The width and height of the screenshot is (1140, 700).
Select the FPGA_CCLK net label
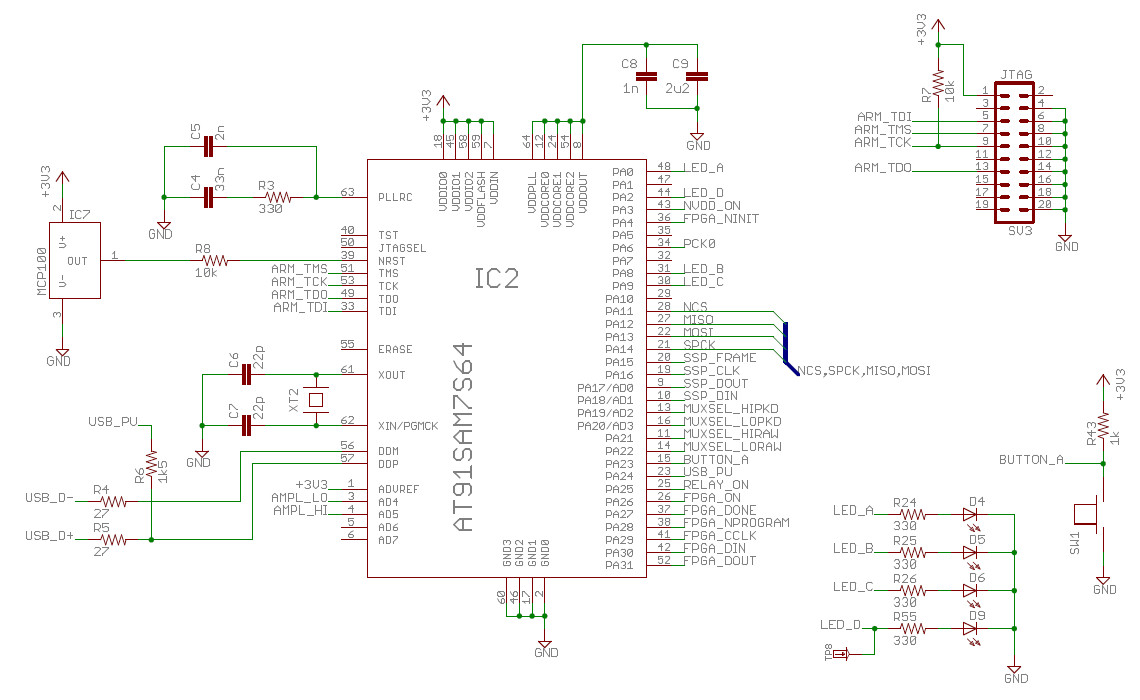(x=720, y=535)
